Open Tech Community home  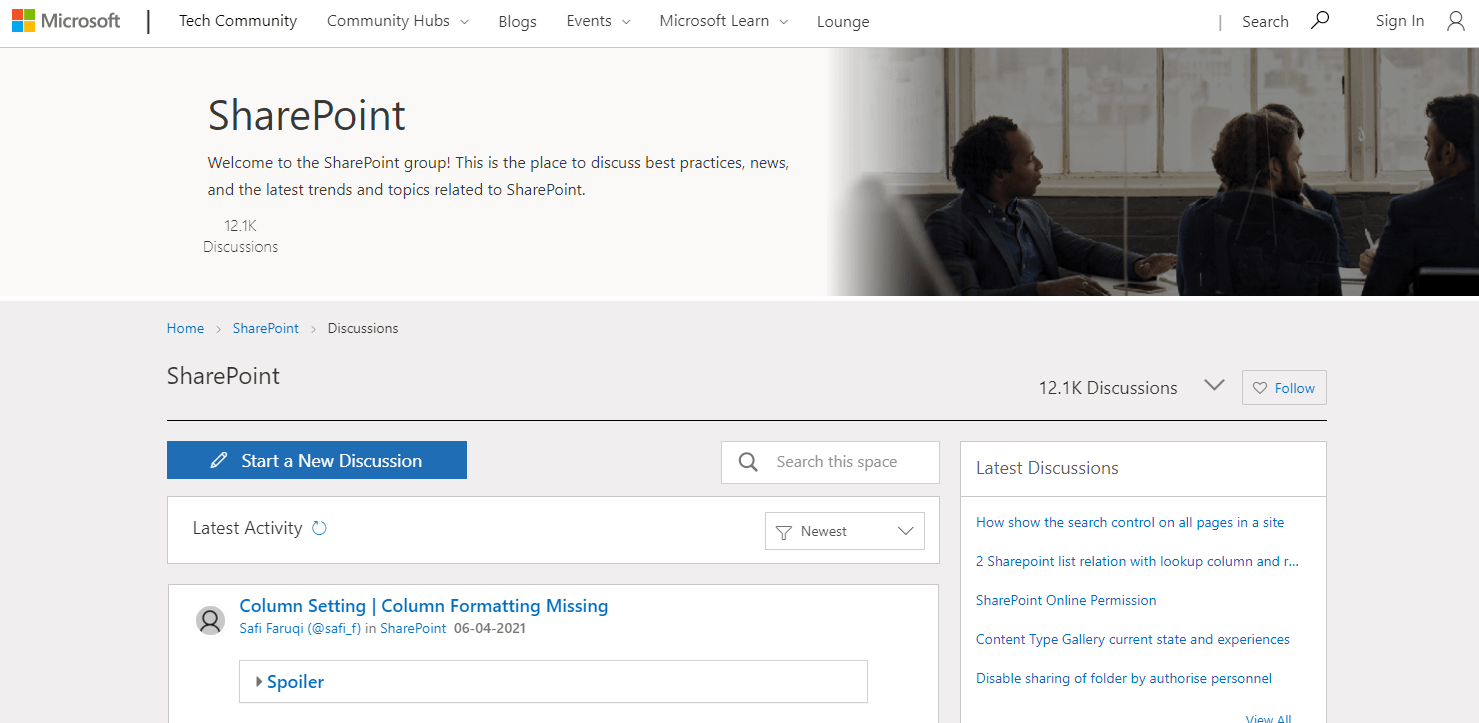(x=238, y=21)
